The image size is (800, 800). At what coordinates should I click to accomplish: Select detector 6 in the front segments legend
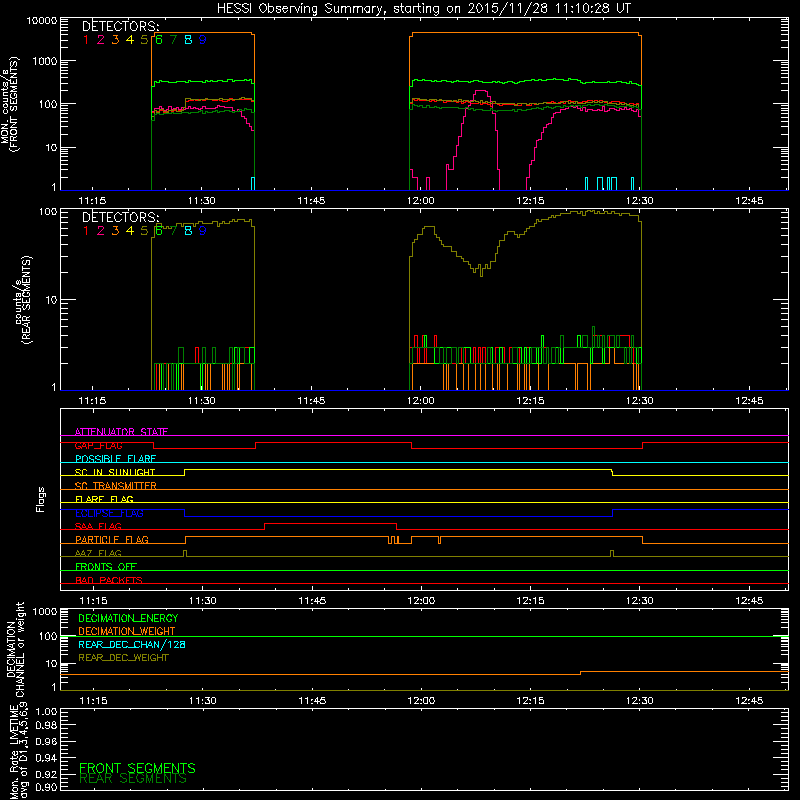click(159, 39)
